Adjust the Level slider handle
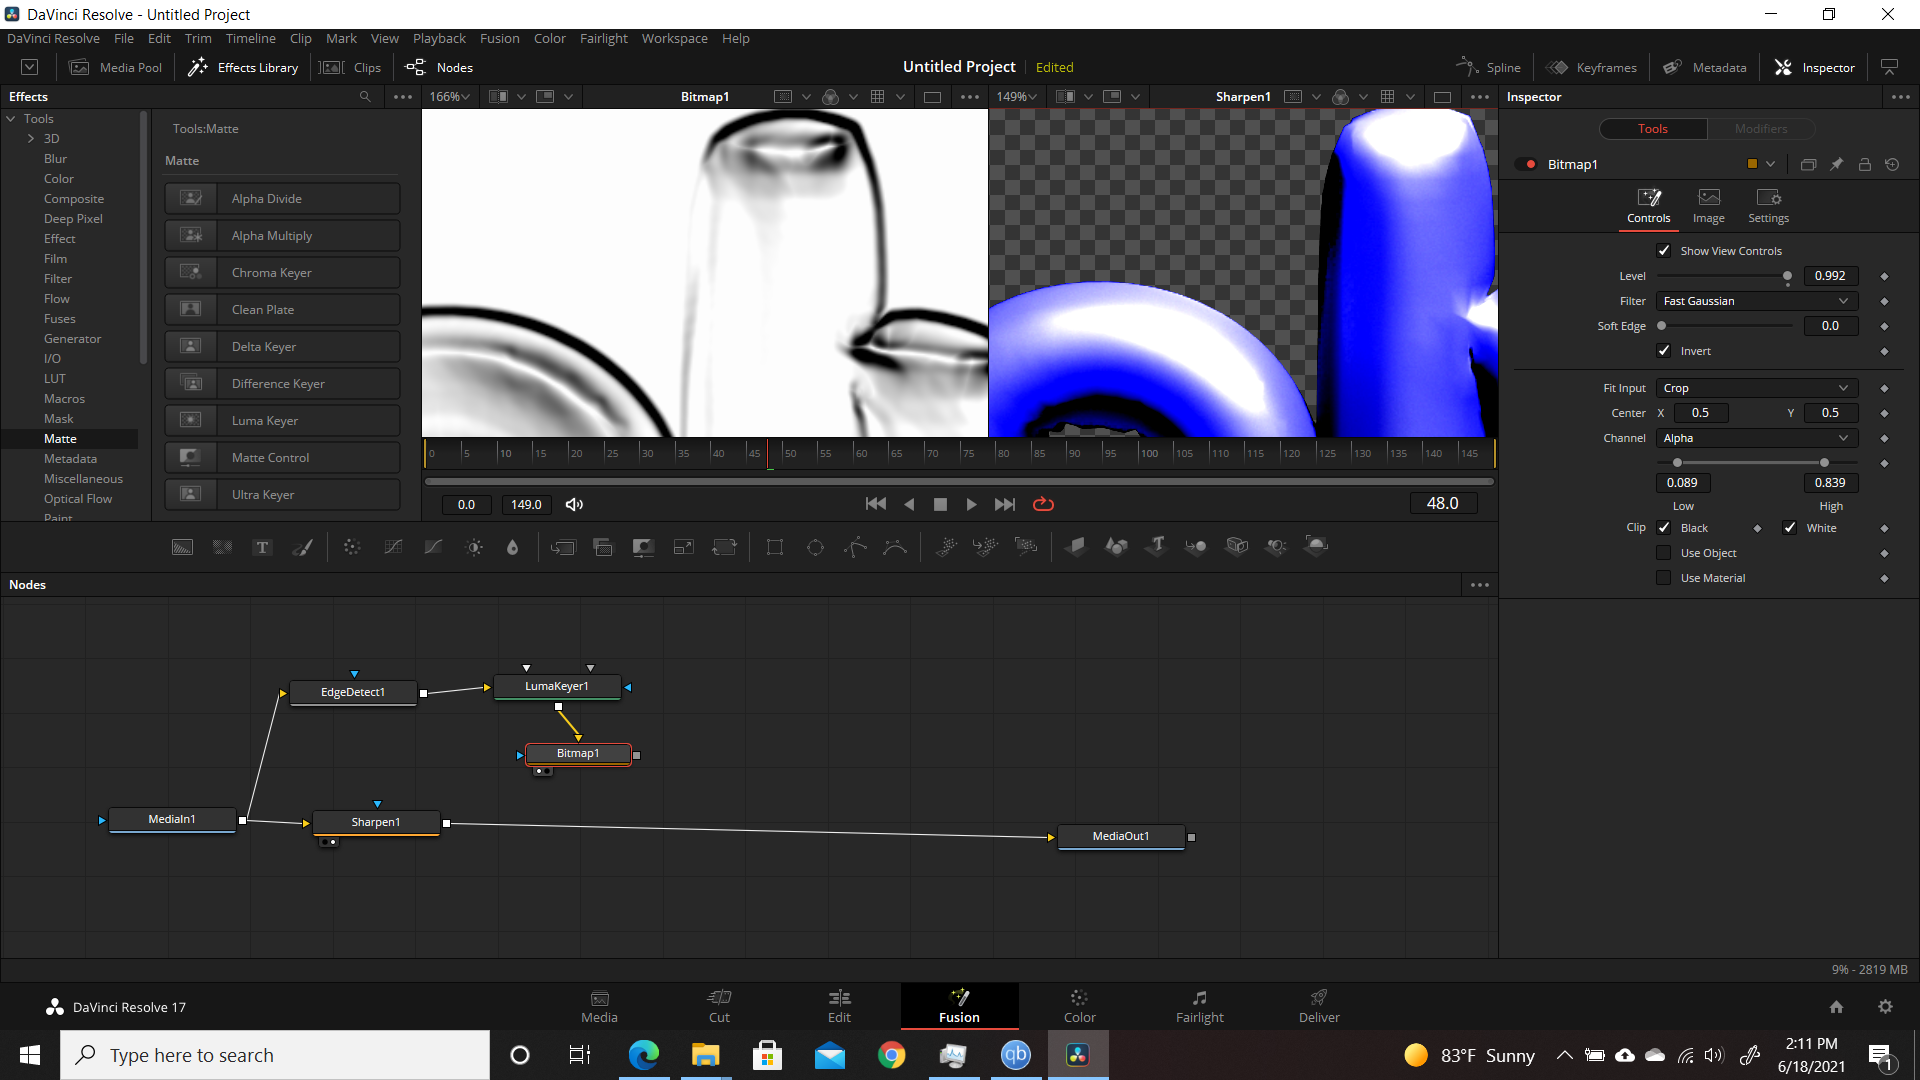 click(1787, 276)
